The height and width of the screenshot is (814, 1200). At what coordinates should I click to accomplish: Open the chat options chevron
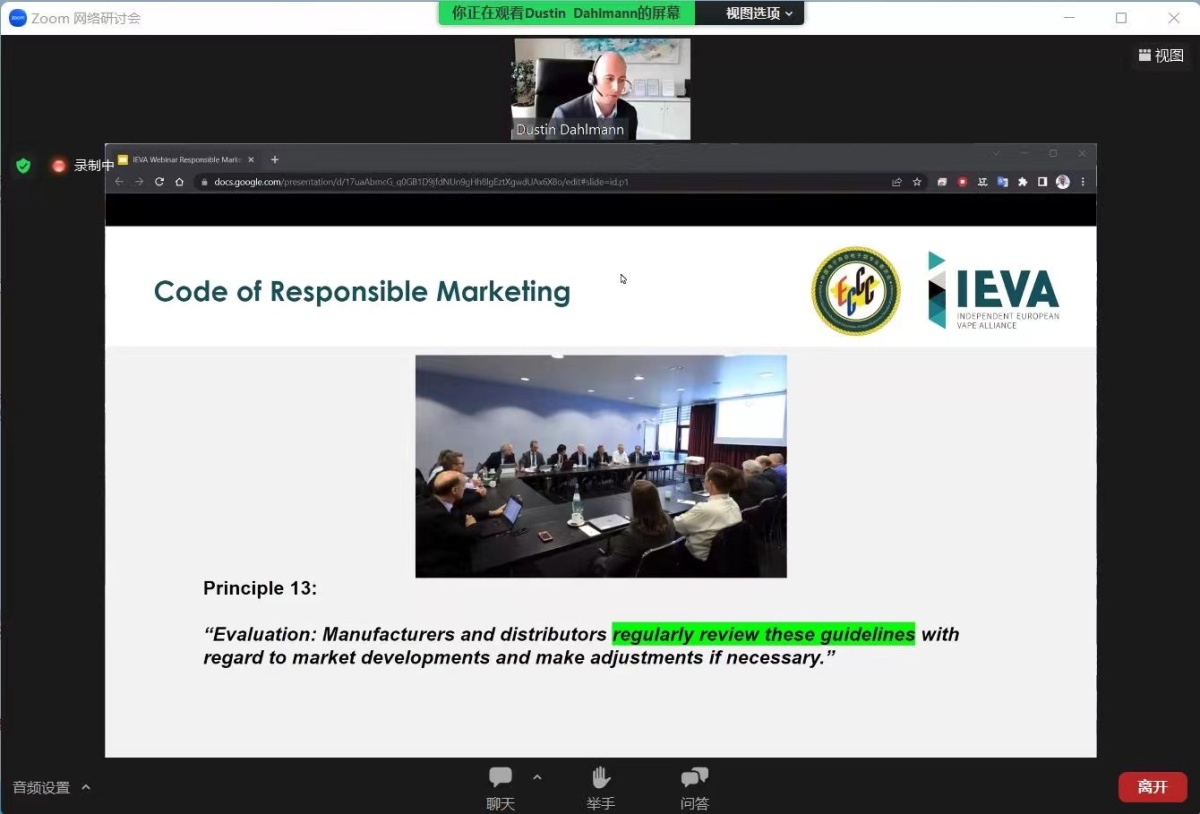pos(537,776)
